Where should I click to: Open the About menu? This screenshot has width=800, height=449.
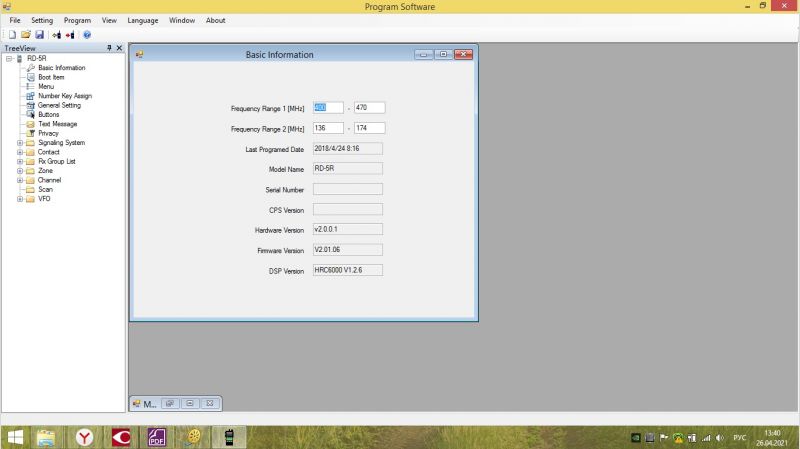[215, 20]
